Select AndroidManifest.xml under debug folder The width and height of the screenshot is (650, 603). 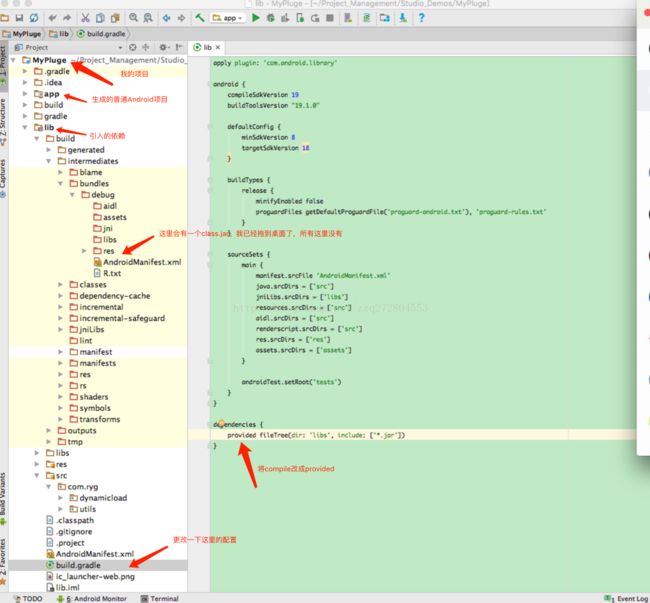(138, 262)
